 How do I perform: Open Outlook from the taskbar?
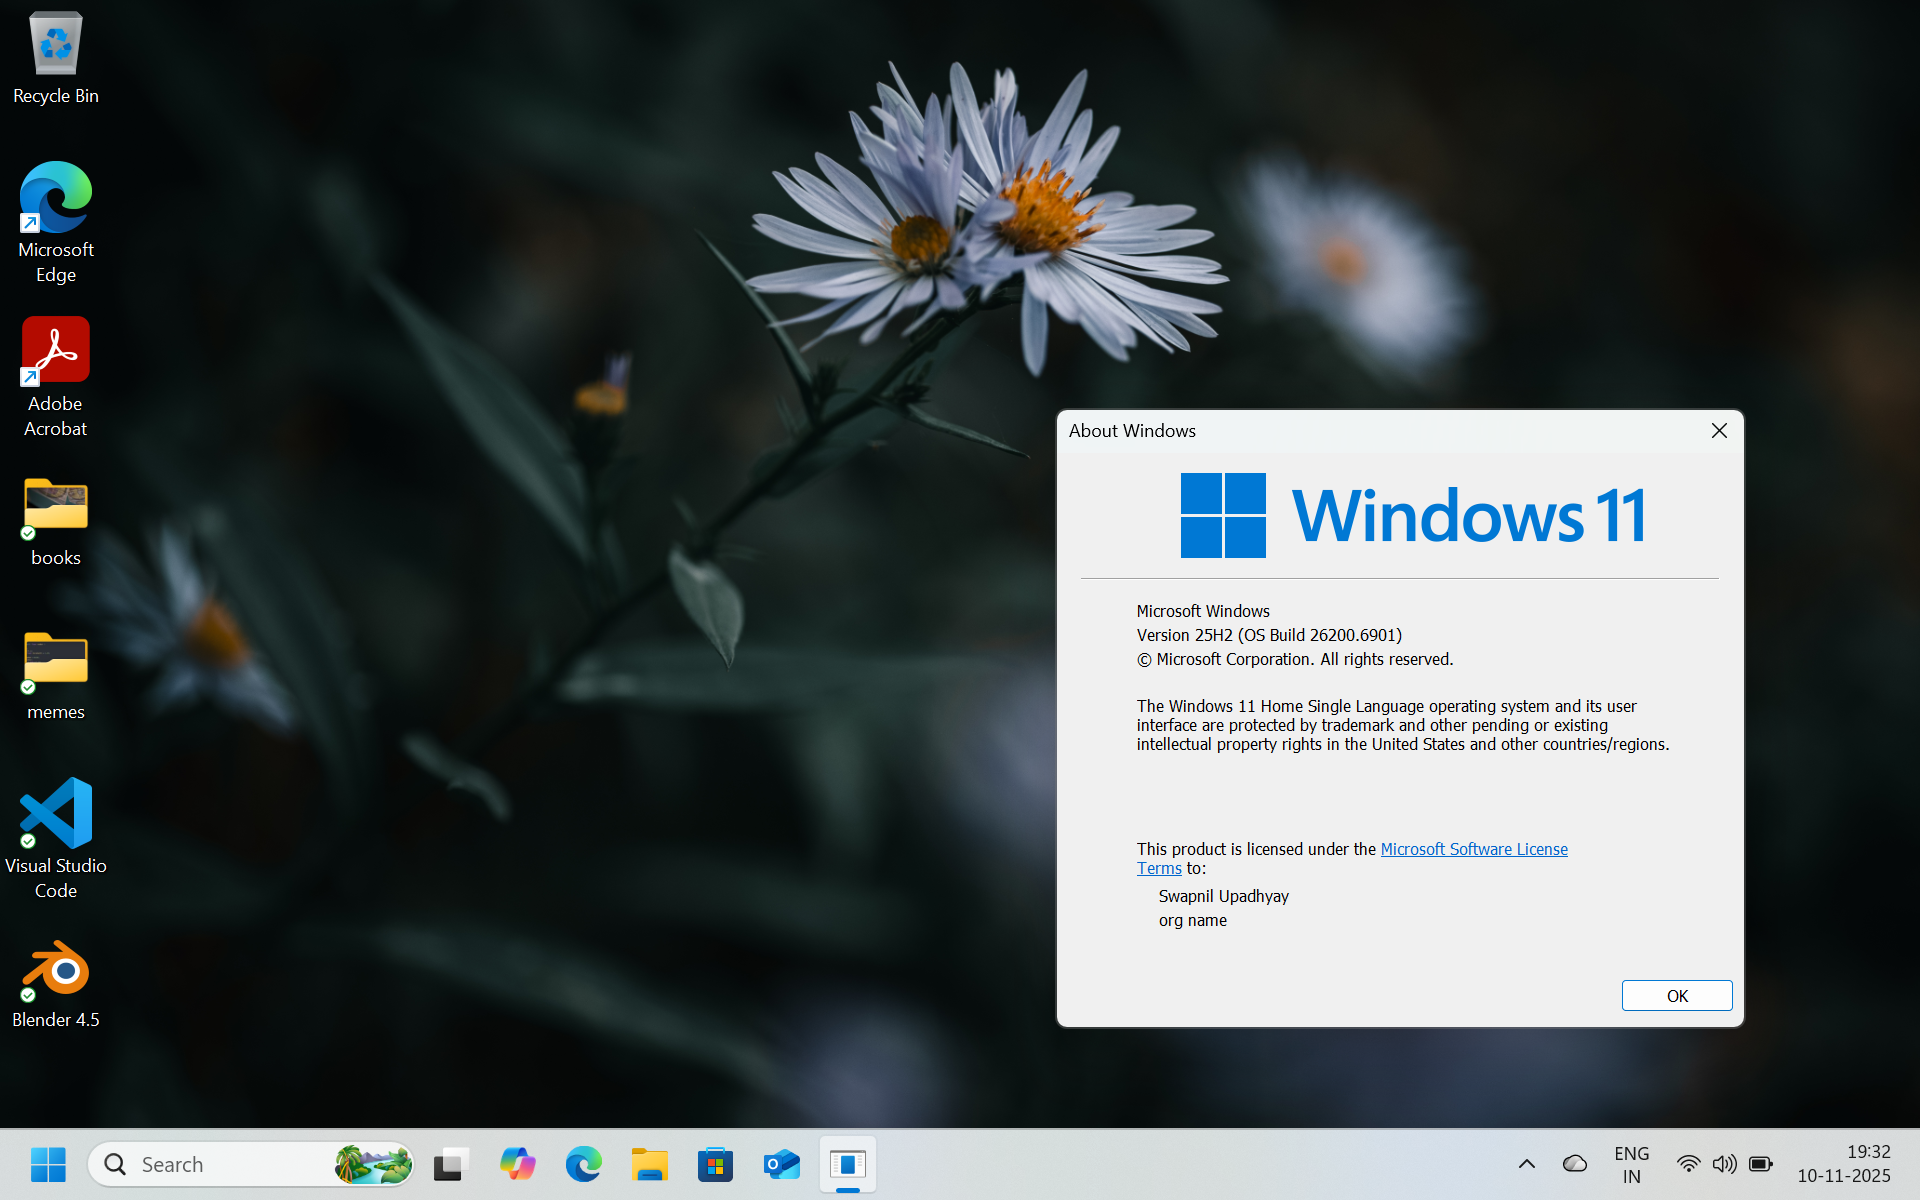tap(781, 1164)
